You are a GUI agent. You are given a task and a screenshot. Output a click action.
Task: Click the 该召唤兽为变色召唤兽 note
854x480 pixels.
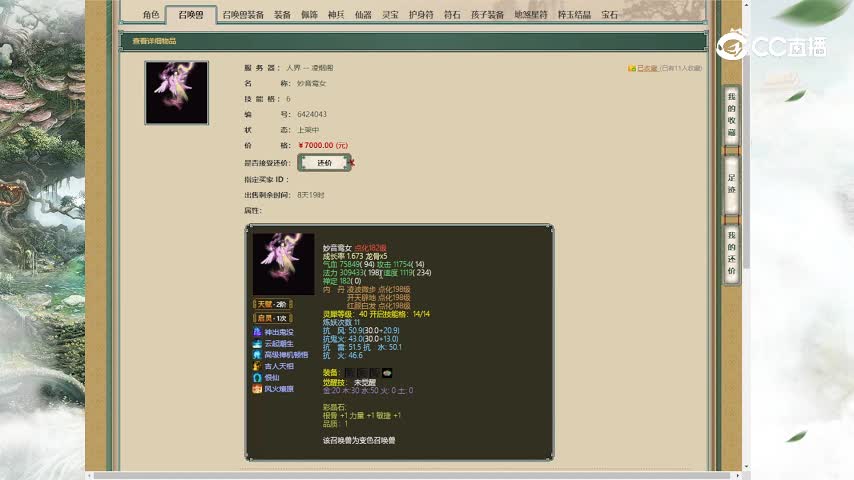[359, 440]
